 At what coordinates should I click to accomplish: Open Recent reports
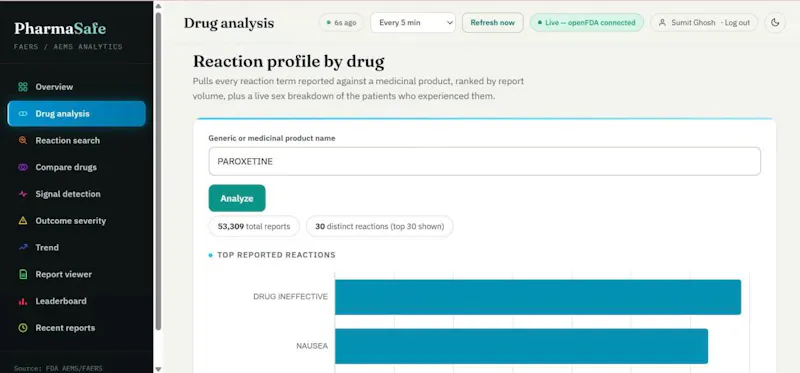coord(77,328)
